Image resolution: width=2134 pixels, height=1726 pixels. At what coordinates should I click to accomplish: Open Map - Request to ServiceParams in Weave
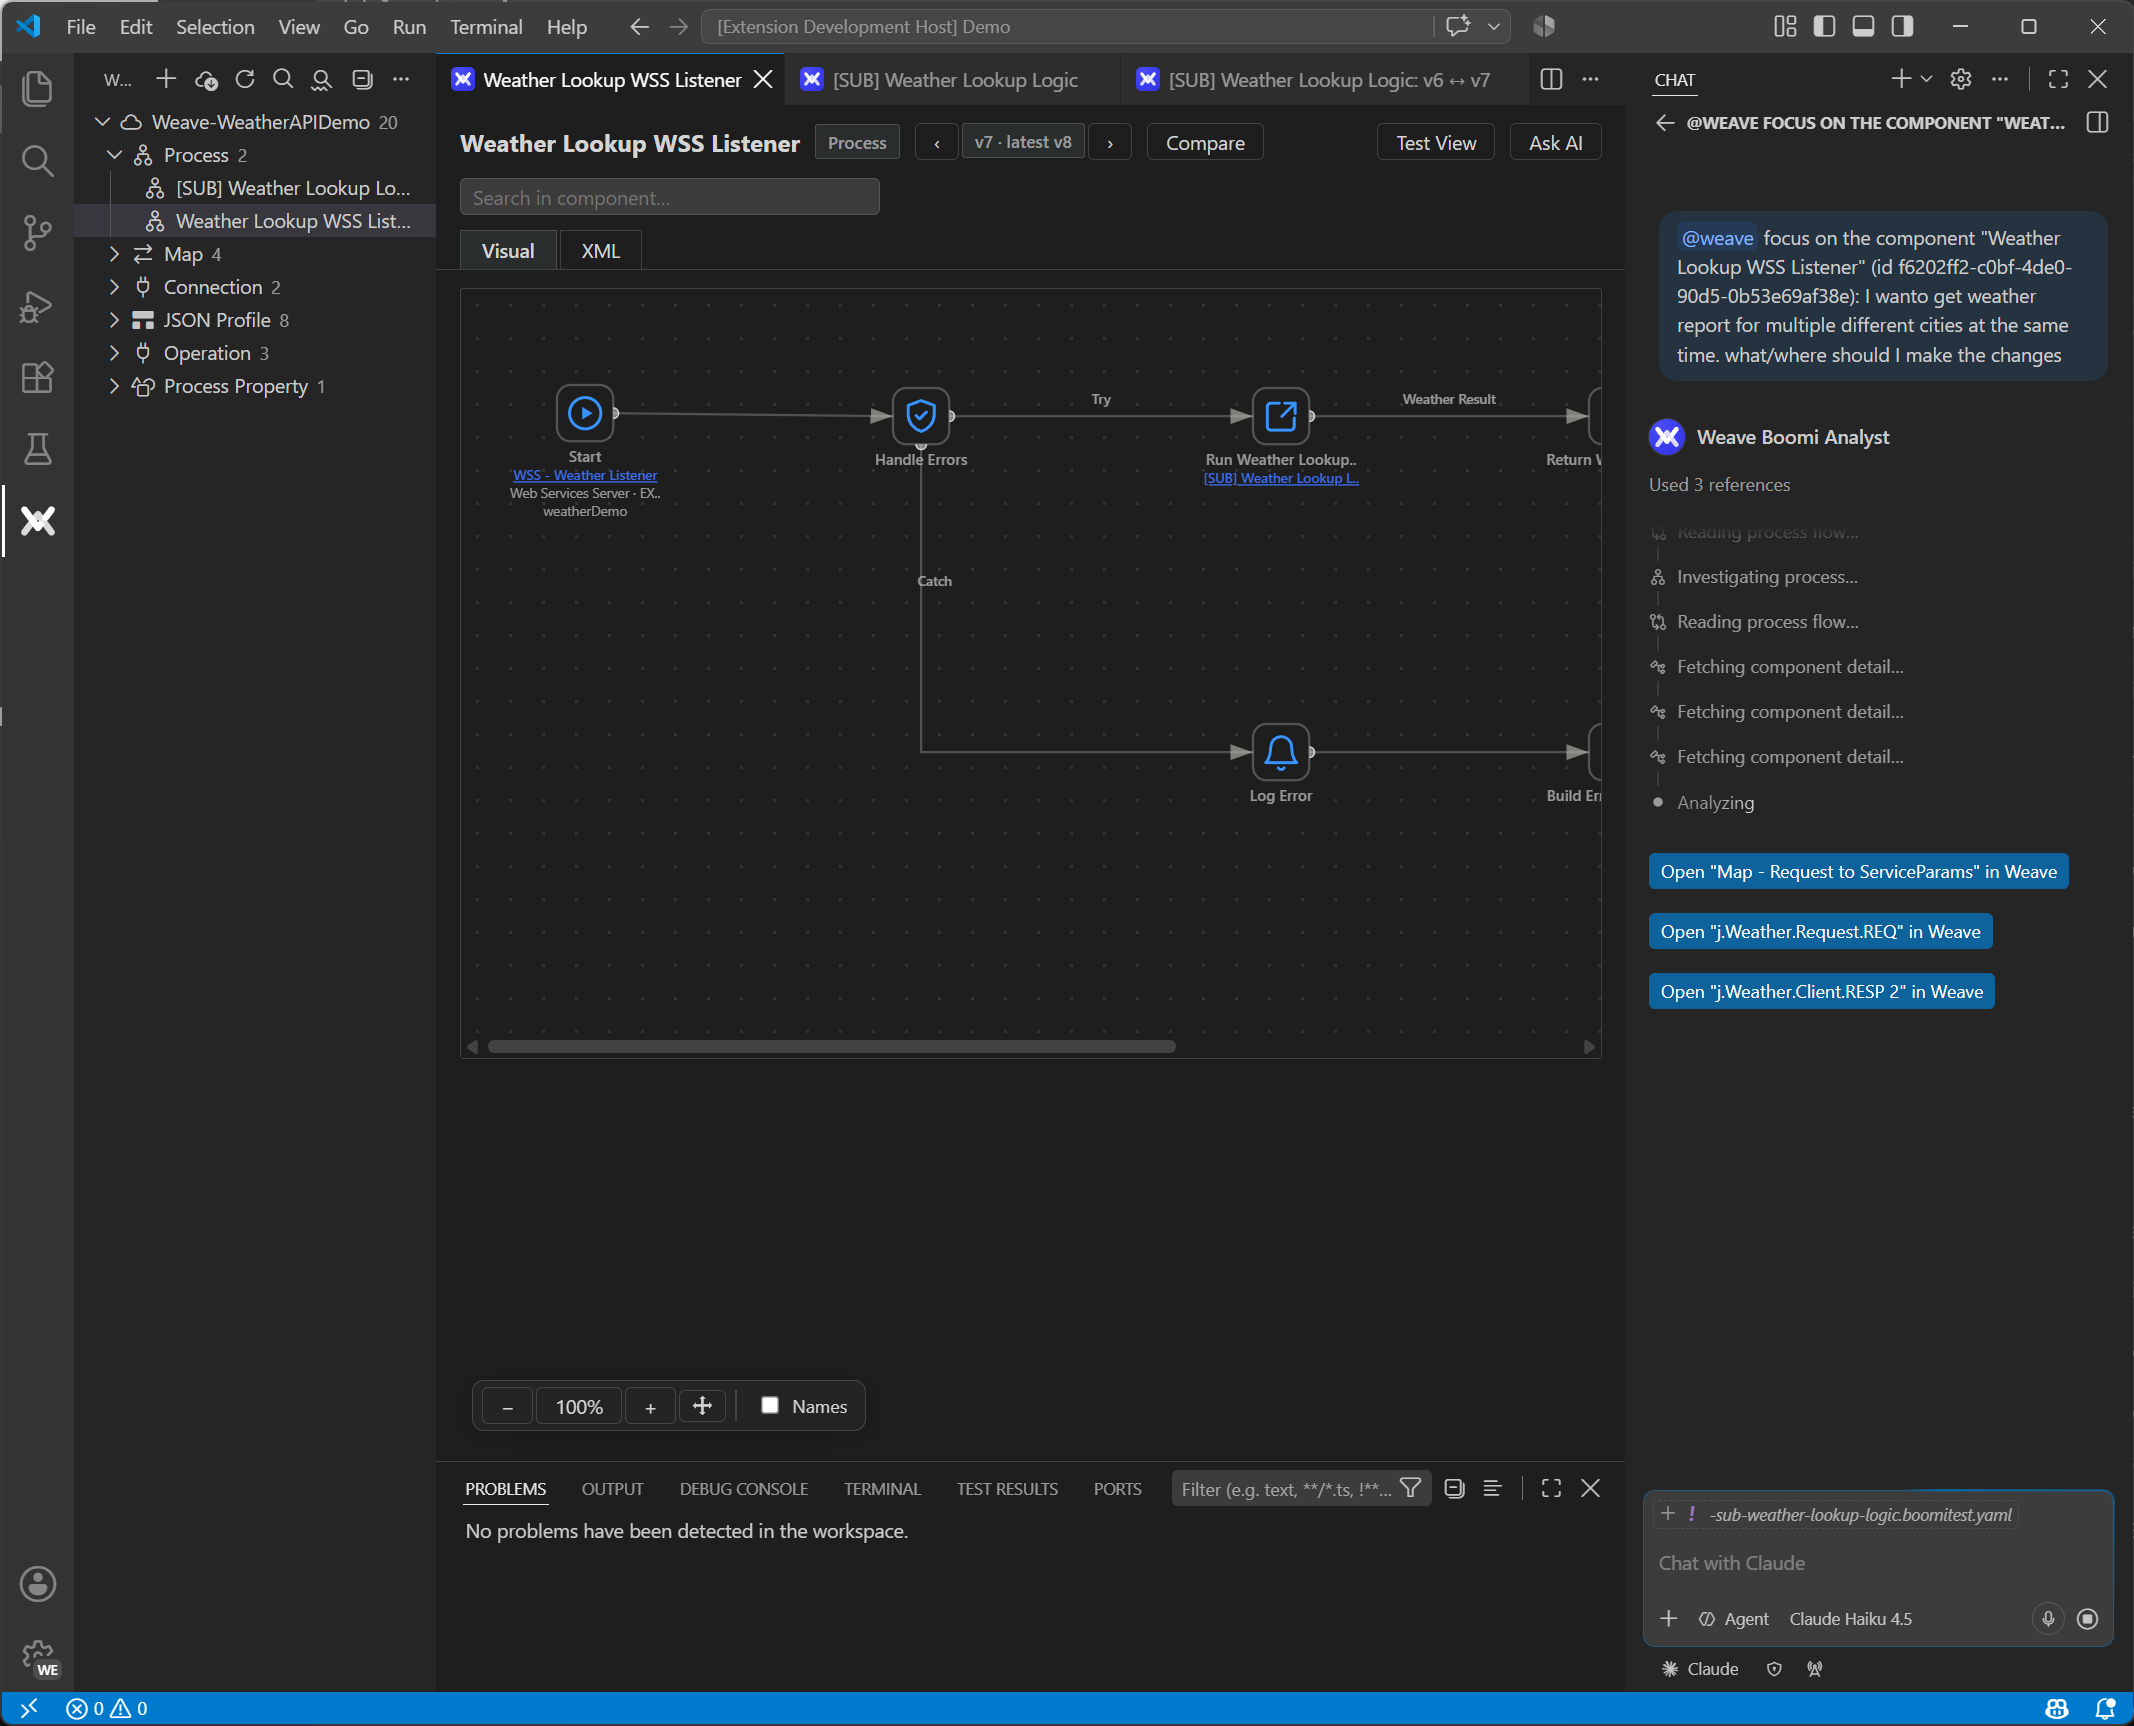(1858, 871)
